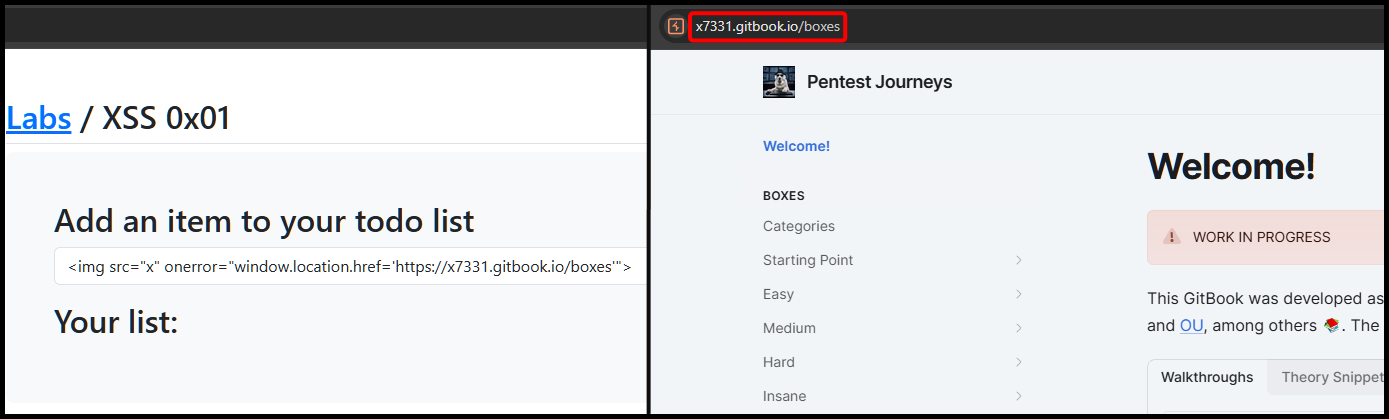Image resolution: width=1389 pixels, height=419 pixels.
Task: Open the Welcome! sidebar link
Action: [796, 146]
